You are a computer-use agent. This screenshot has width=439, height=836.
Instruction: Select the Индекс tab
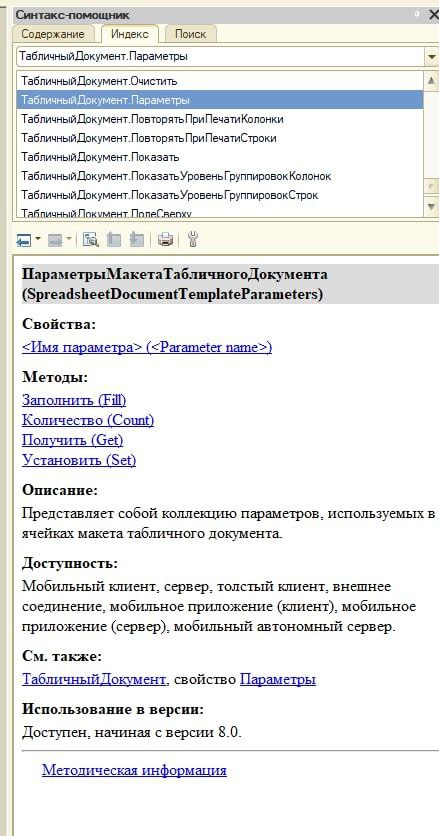tap(130, 34)
